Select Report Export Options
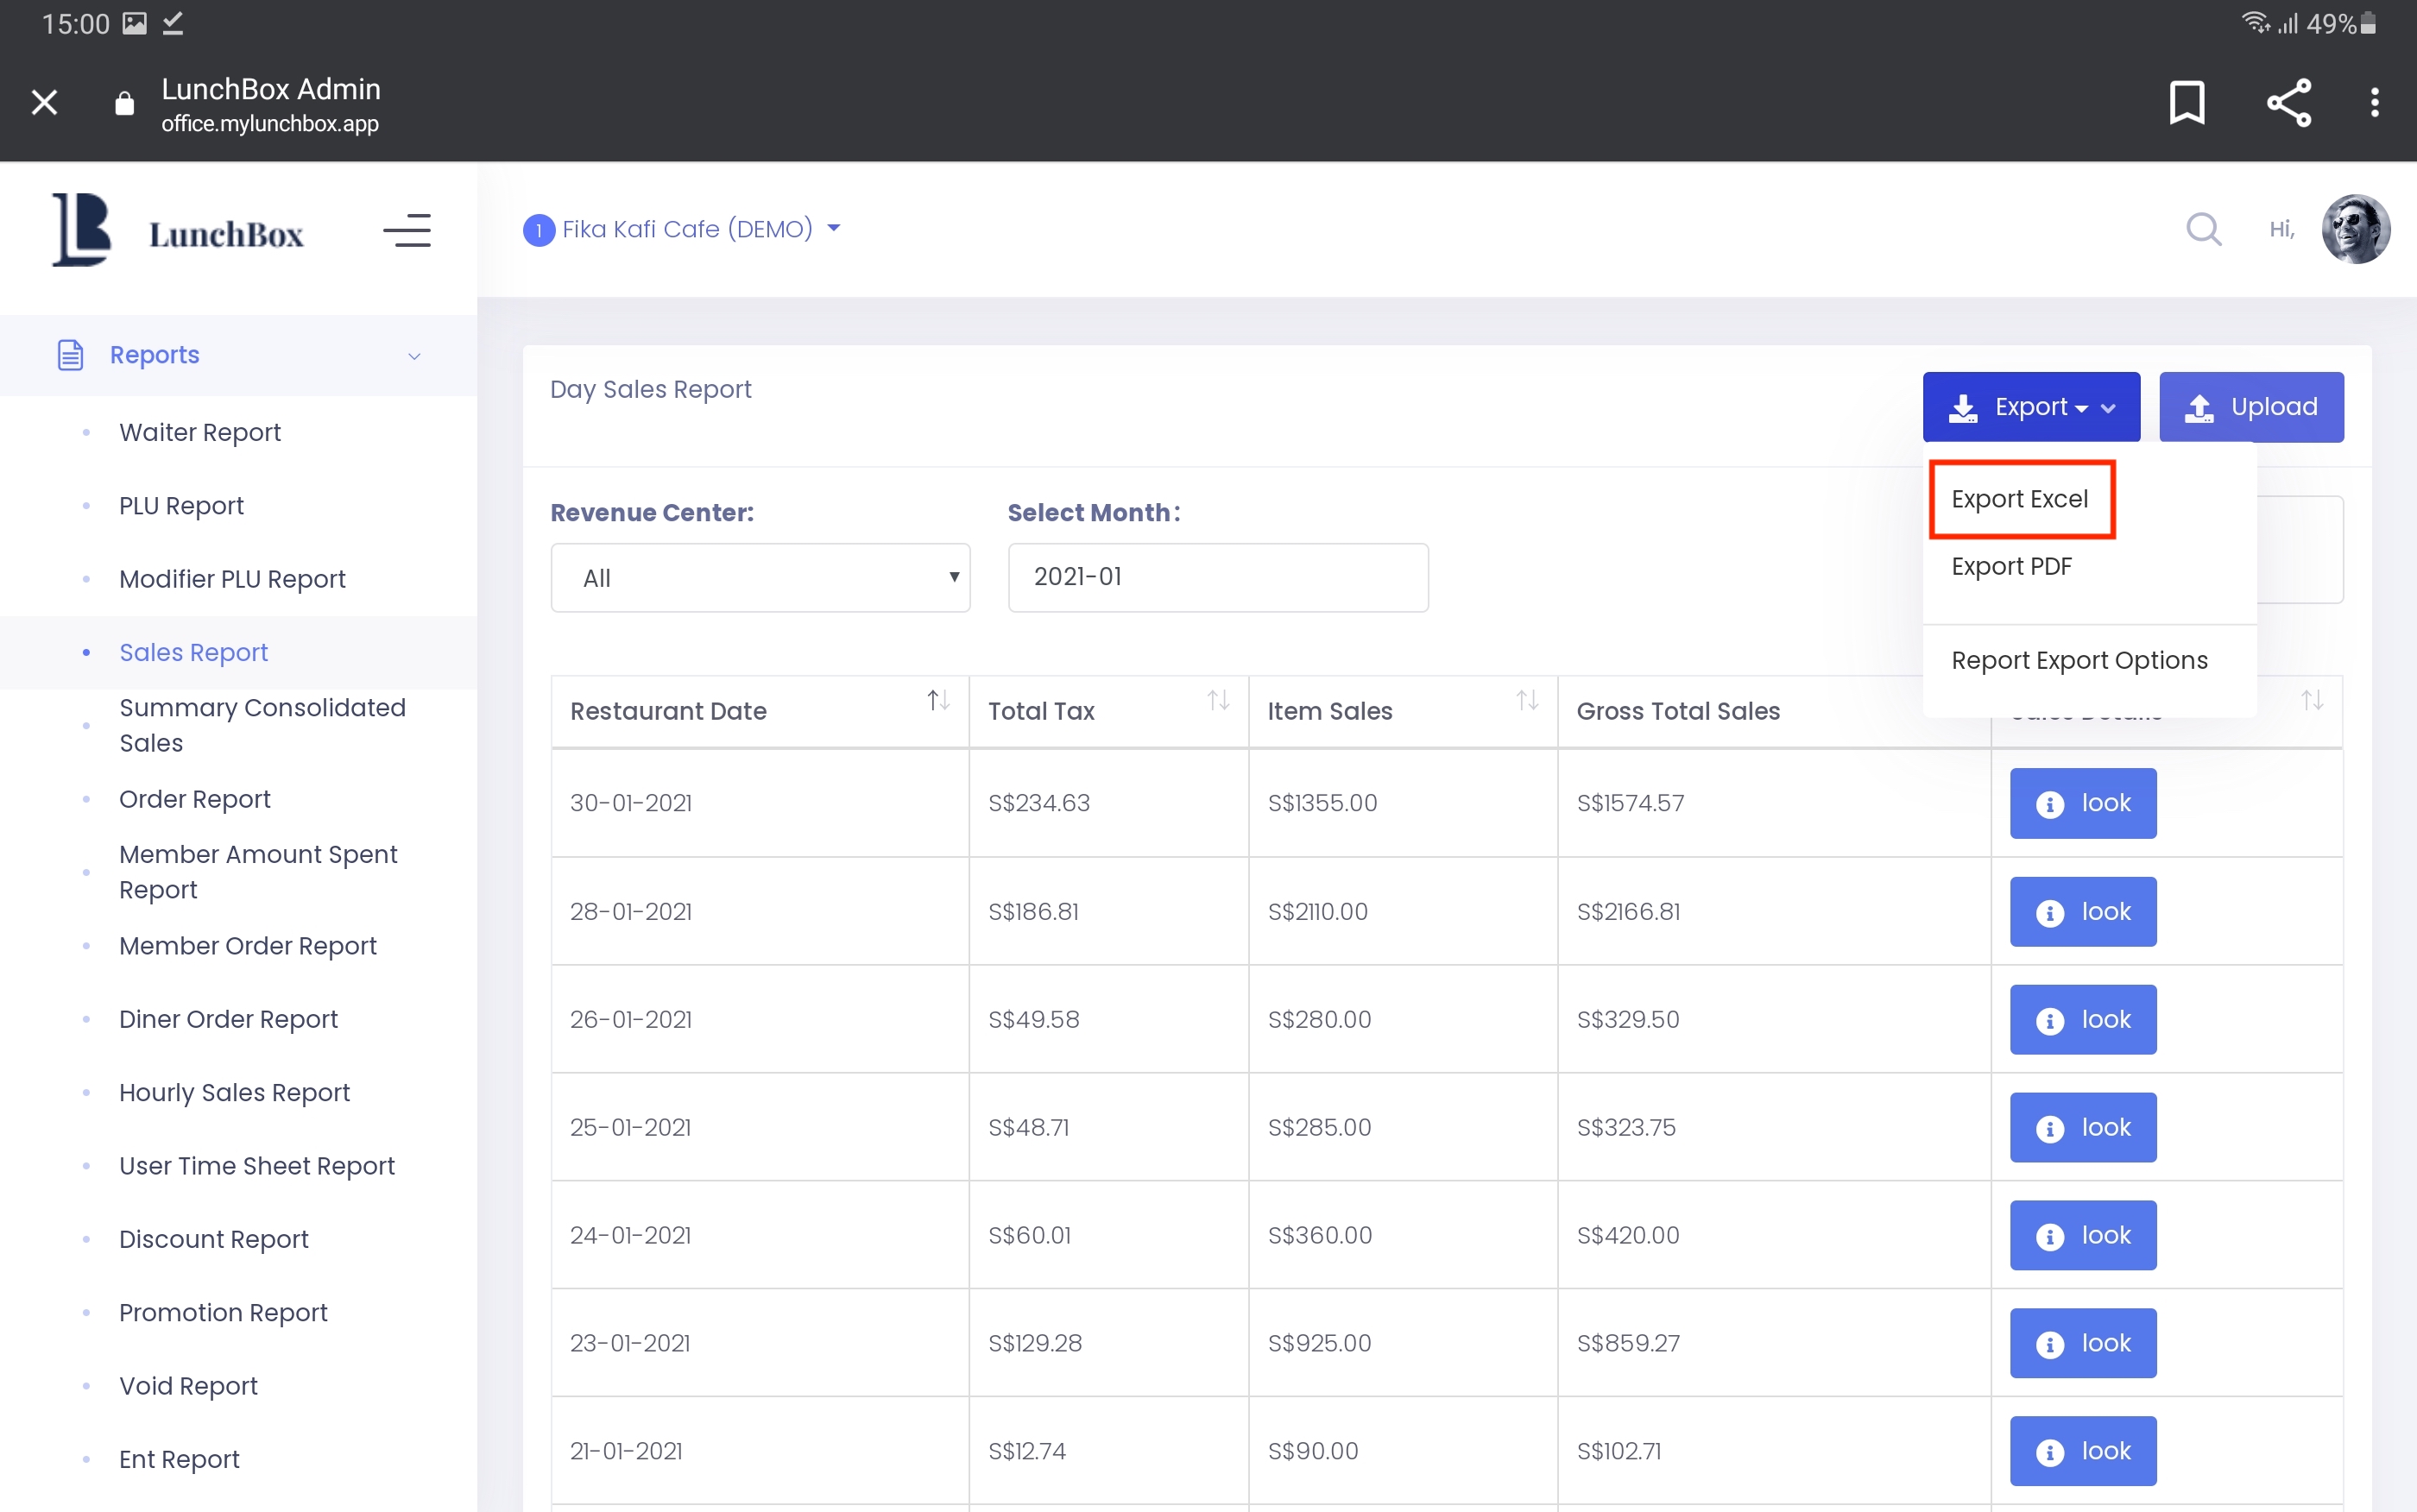This screenshot has height=1512, width=2417. 2079,660
